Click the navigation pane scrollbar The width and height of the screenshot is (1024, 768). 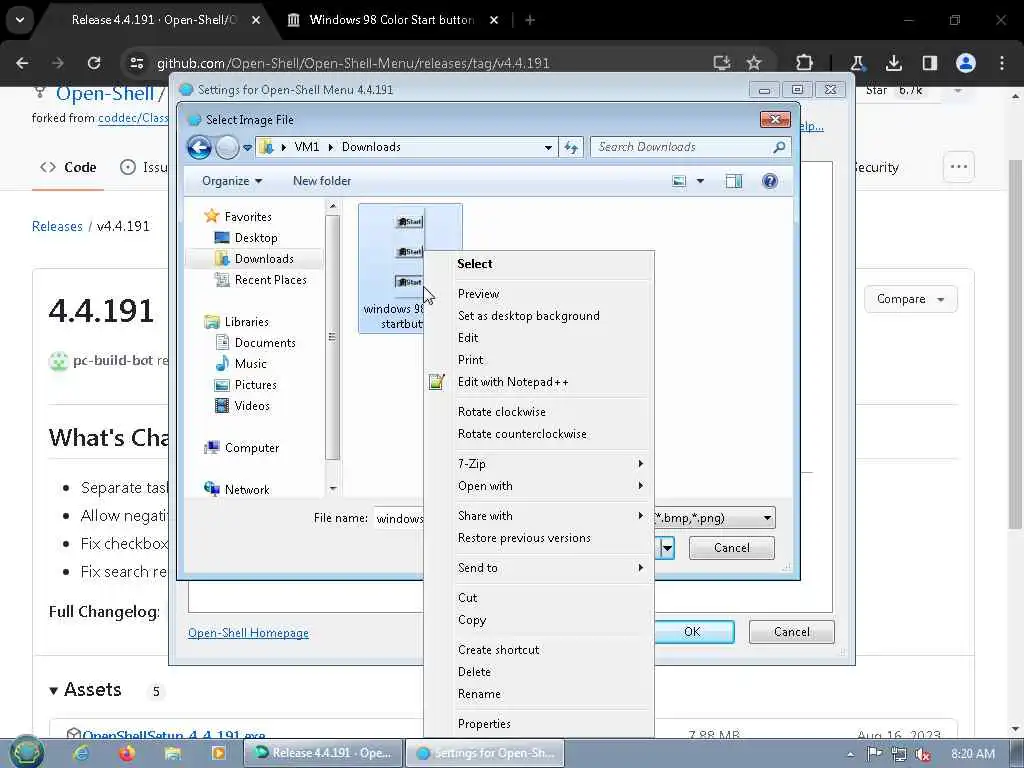332,337
